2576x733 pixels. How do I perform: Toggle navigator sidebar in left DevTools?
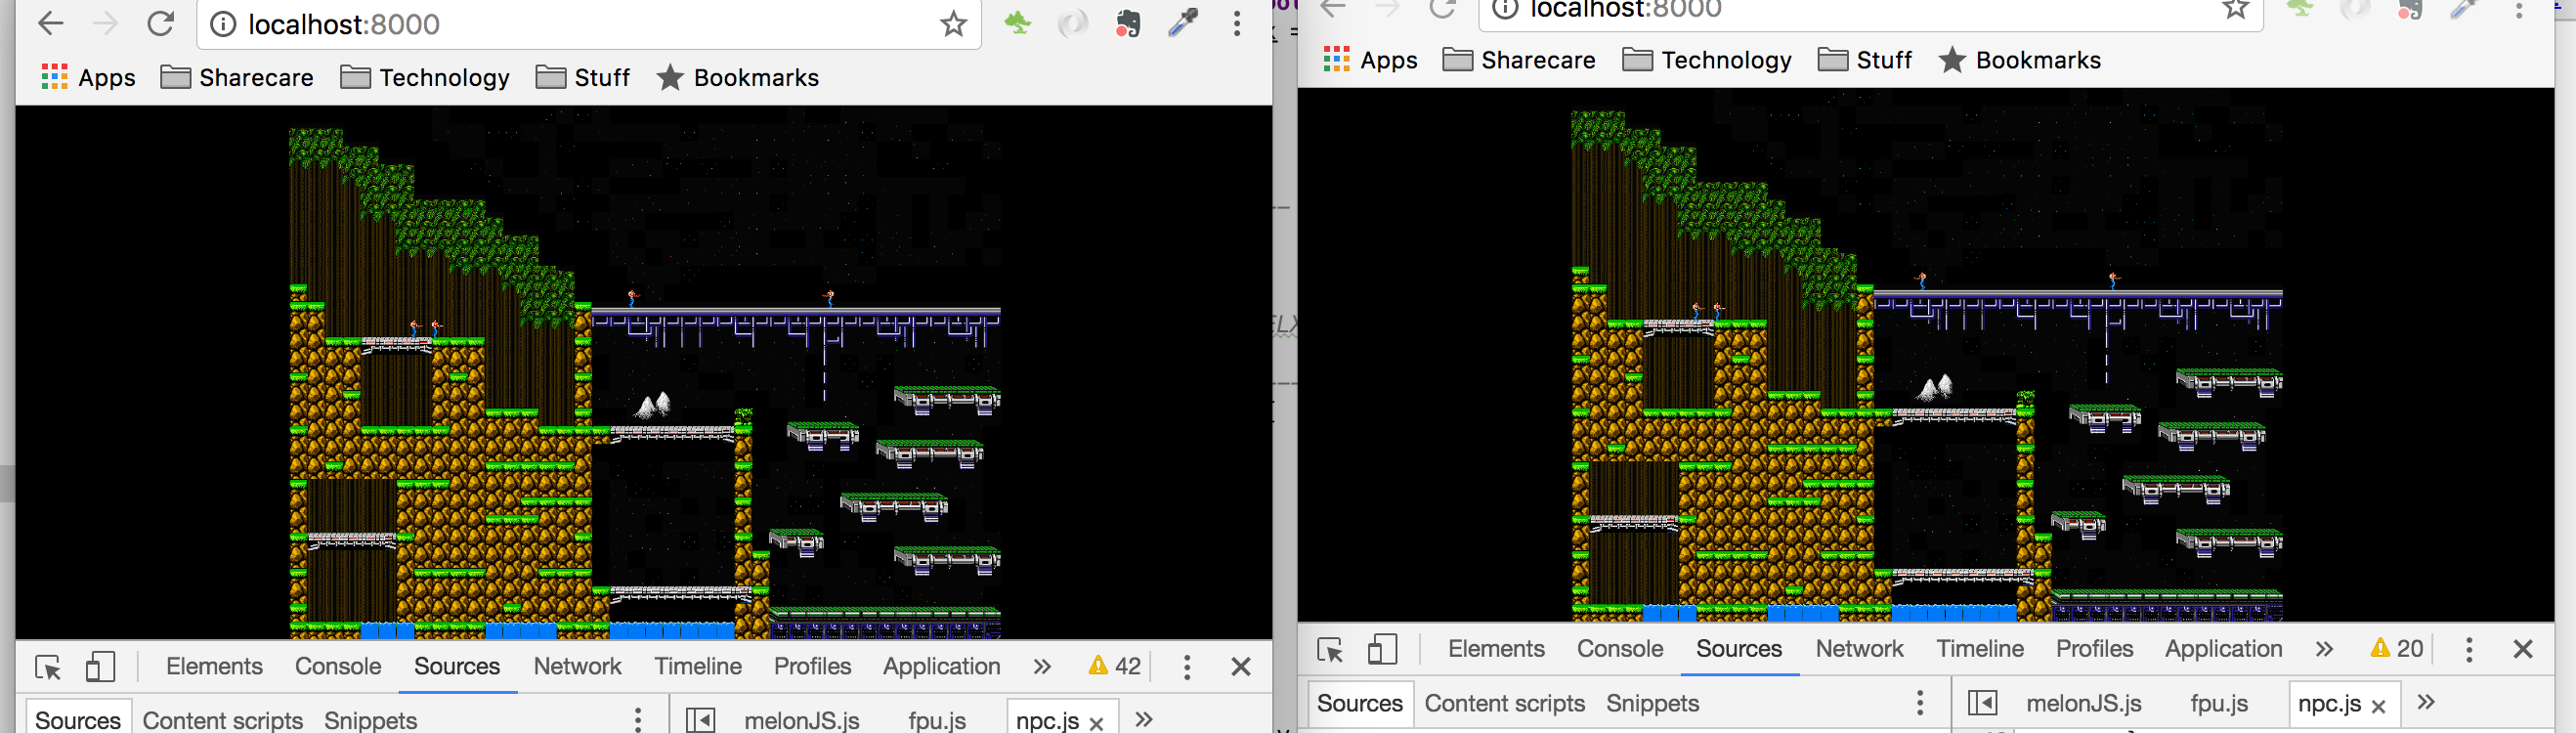[701, 720]
